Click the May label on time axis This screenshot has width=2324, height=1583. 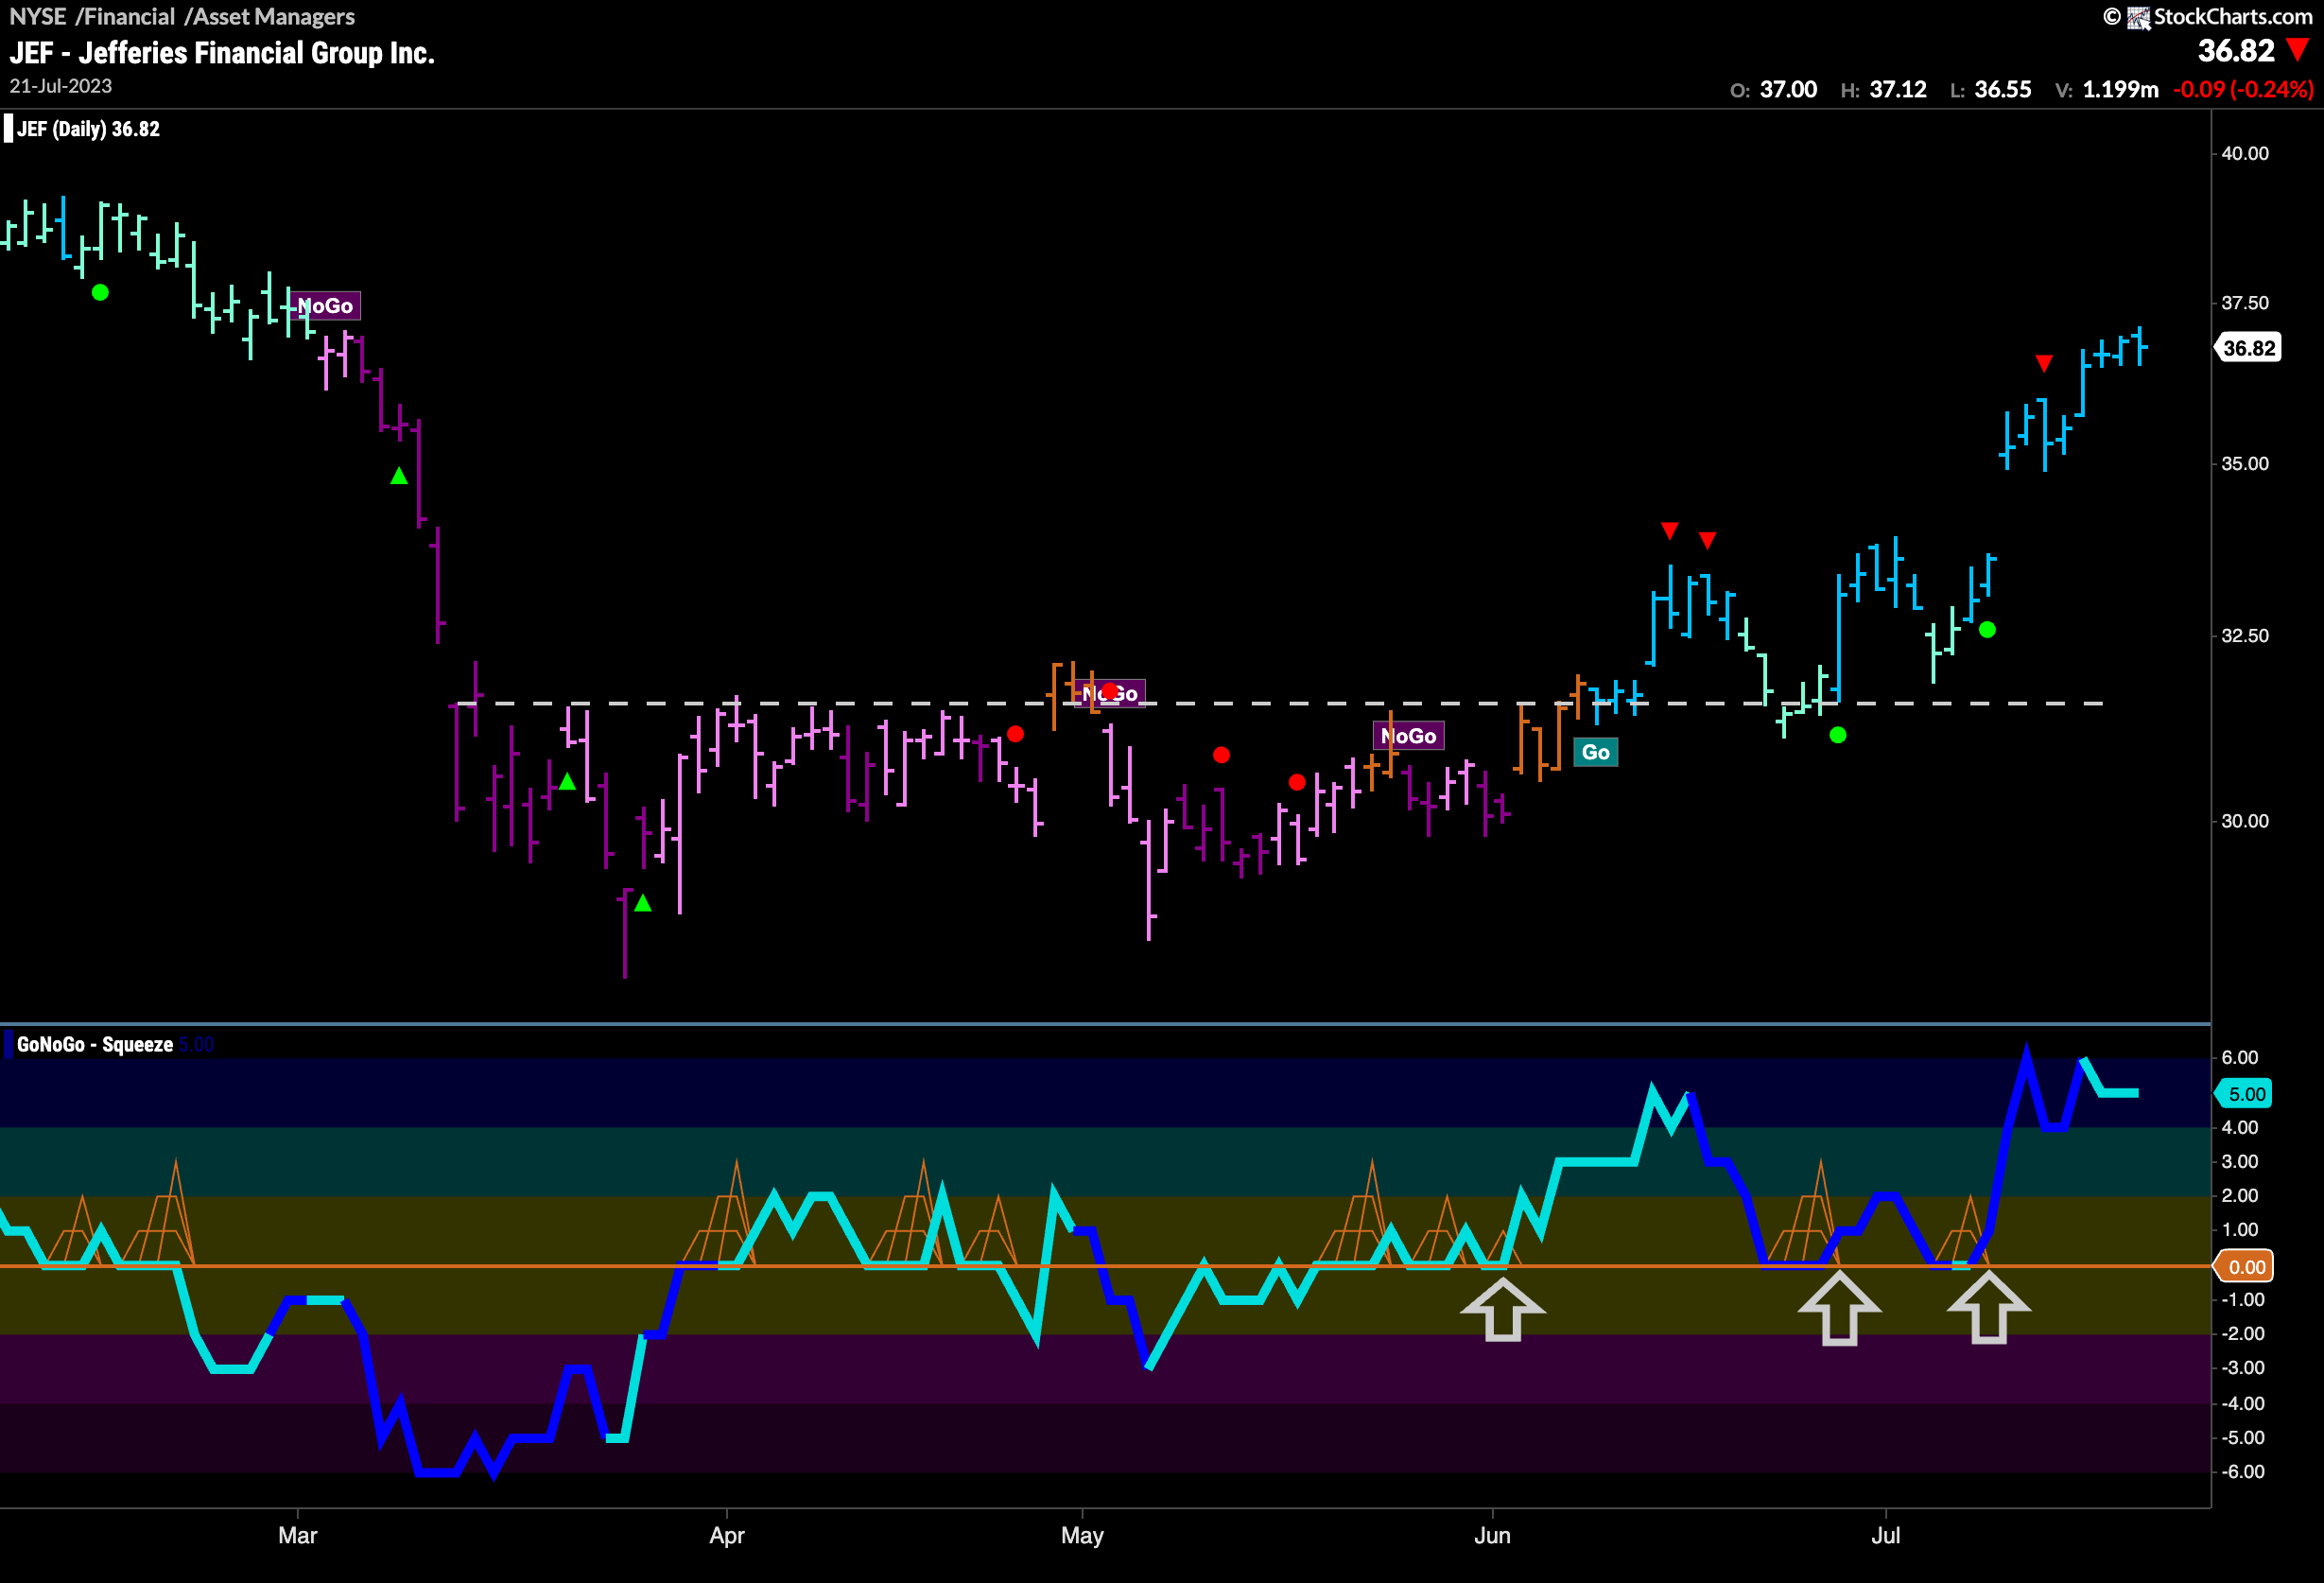pyautogui.click(x=1082, y=1536)
